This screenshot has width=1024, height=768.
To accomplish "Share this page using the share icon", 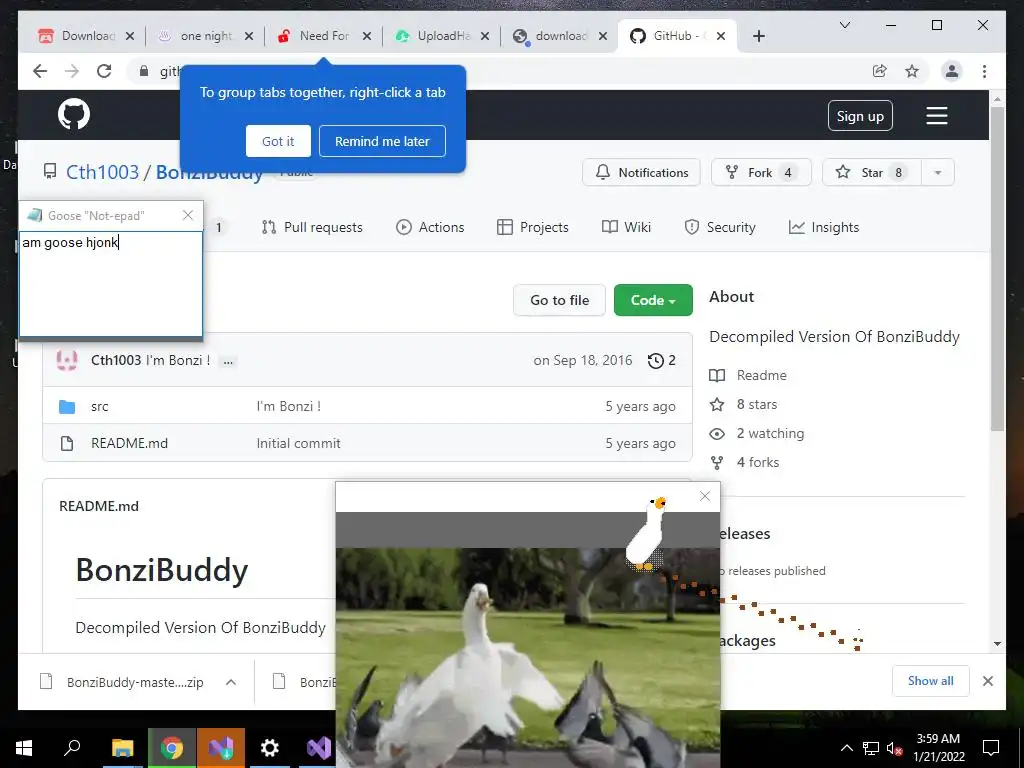I will tap(880, 71).
